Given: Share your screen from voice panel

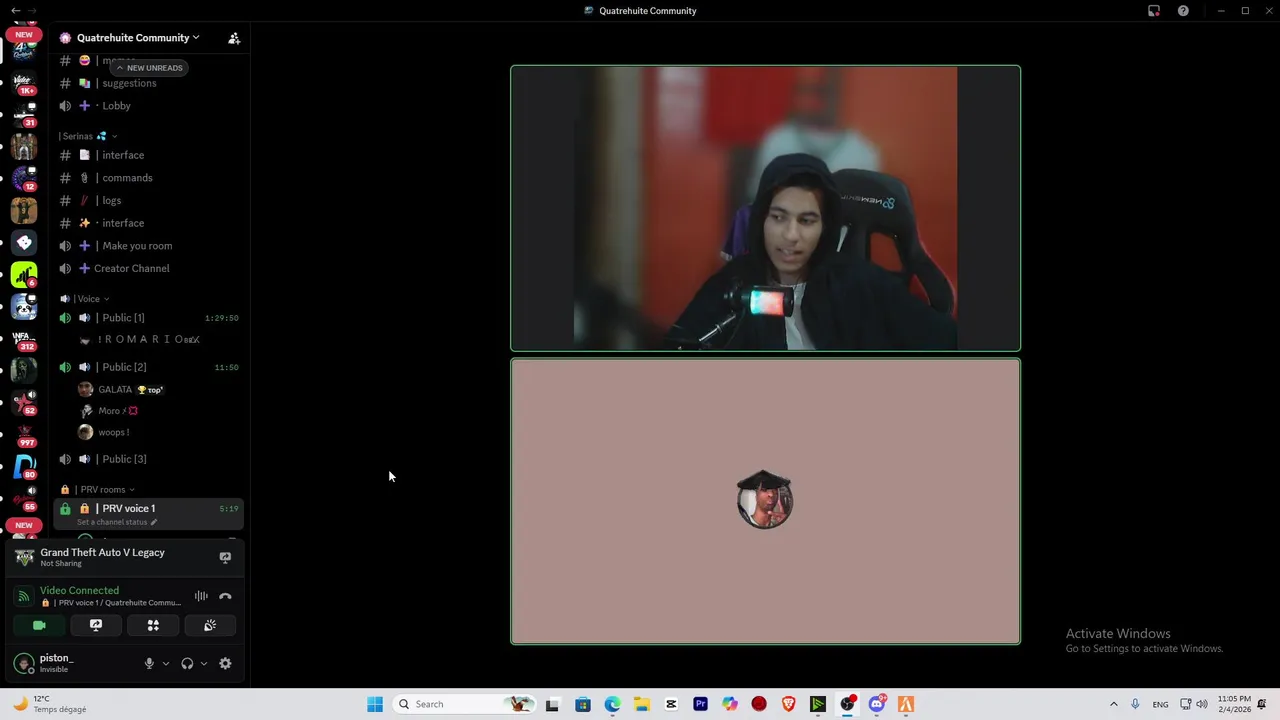Looking at the screenshot, I should click(96, 625).
